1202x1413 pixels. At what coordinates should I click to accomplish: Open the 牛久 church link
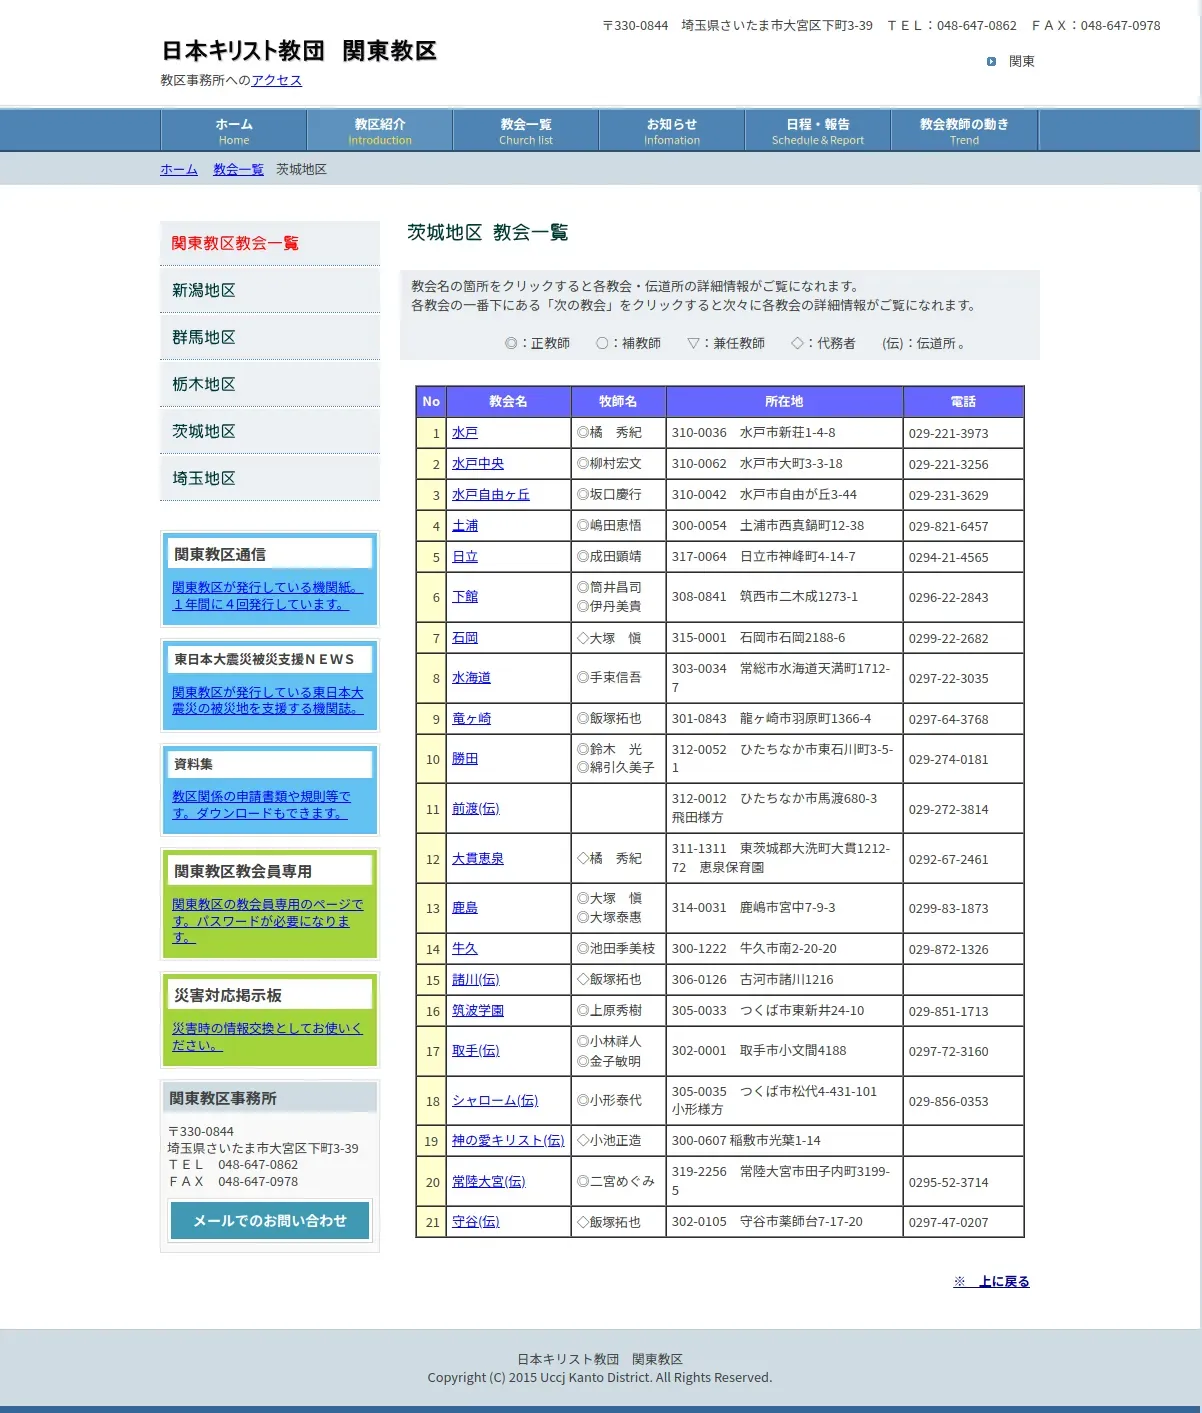465,949
